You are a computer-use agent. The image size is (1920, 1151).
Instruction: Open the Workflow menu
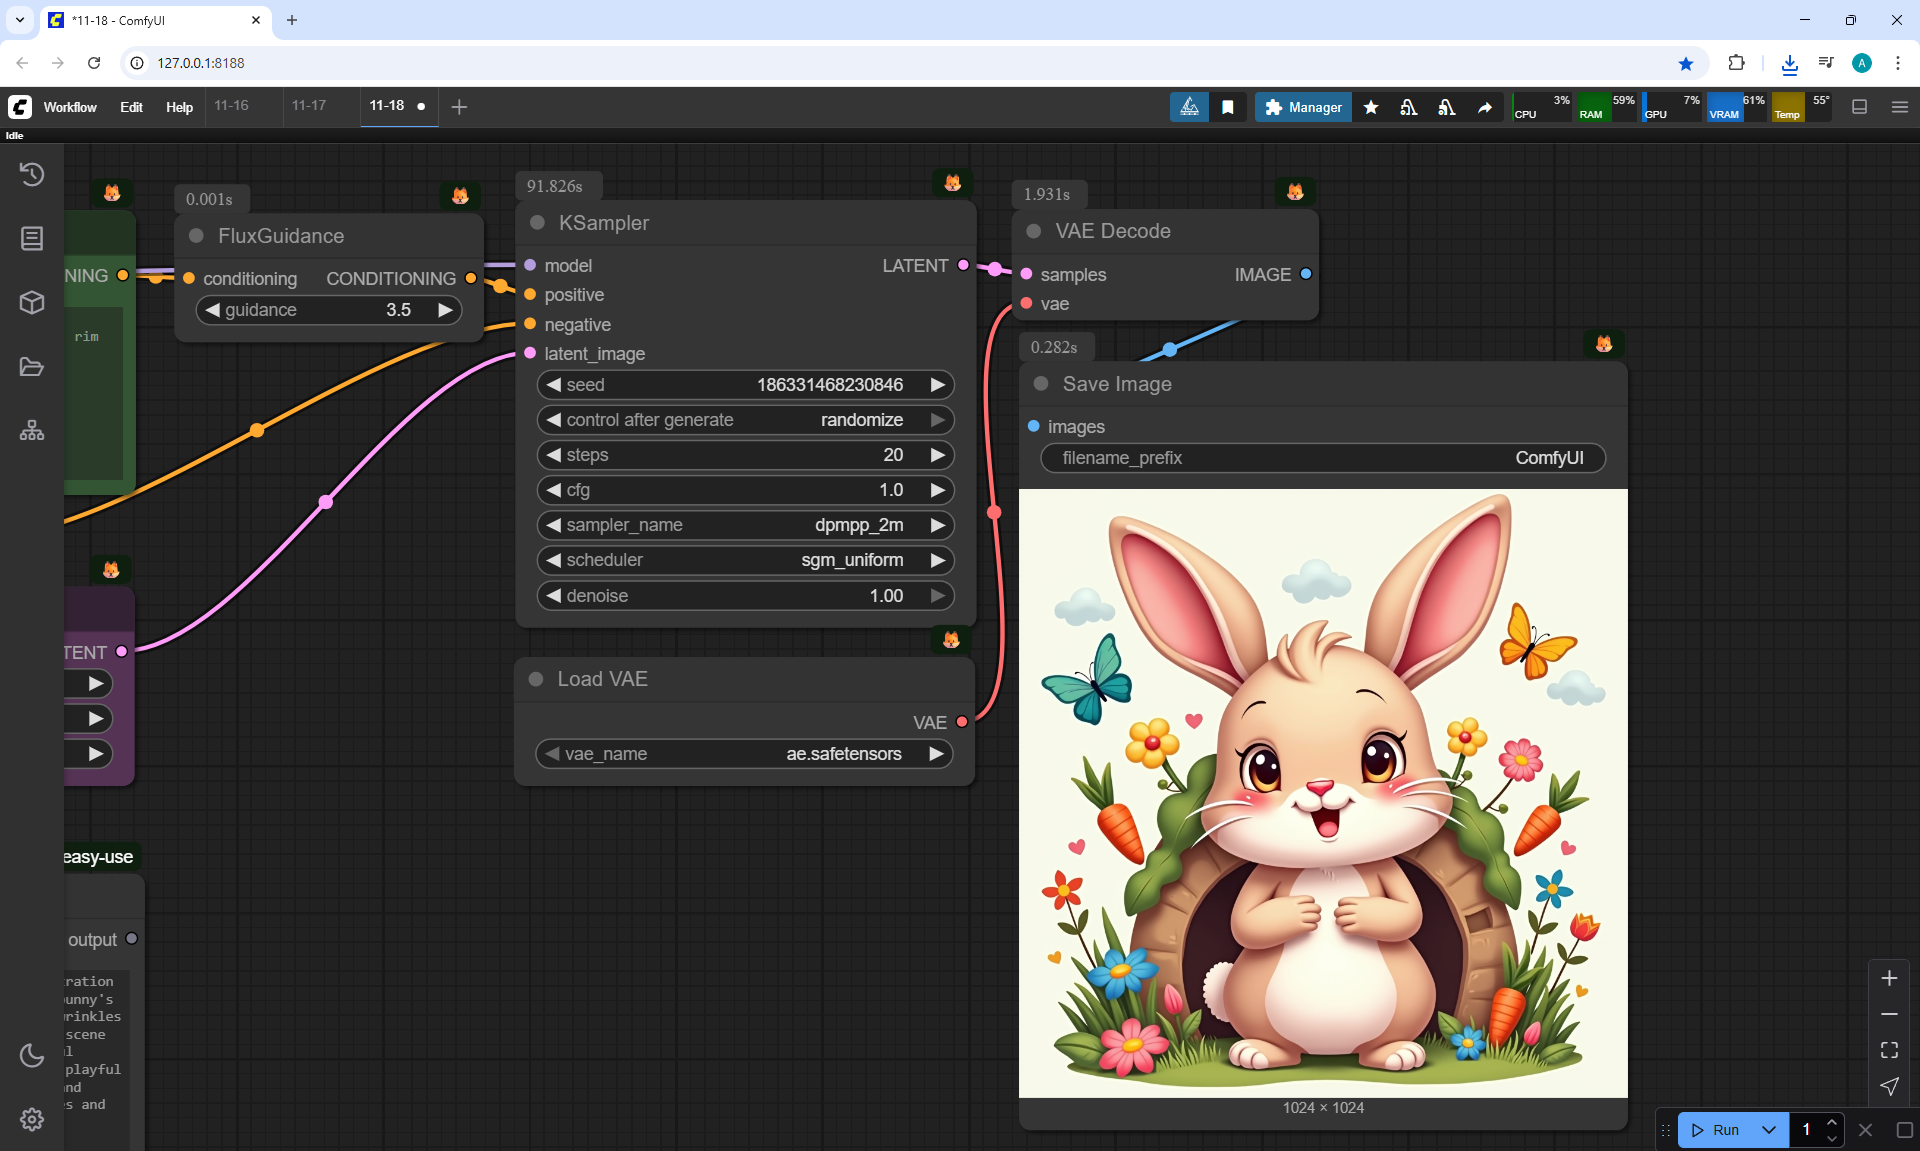click(70, 107)
